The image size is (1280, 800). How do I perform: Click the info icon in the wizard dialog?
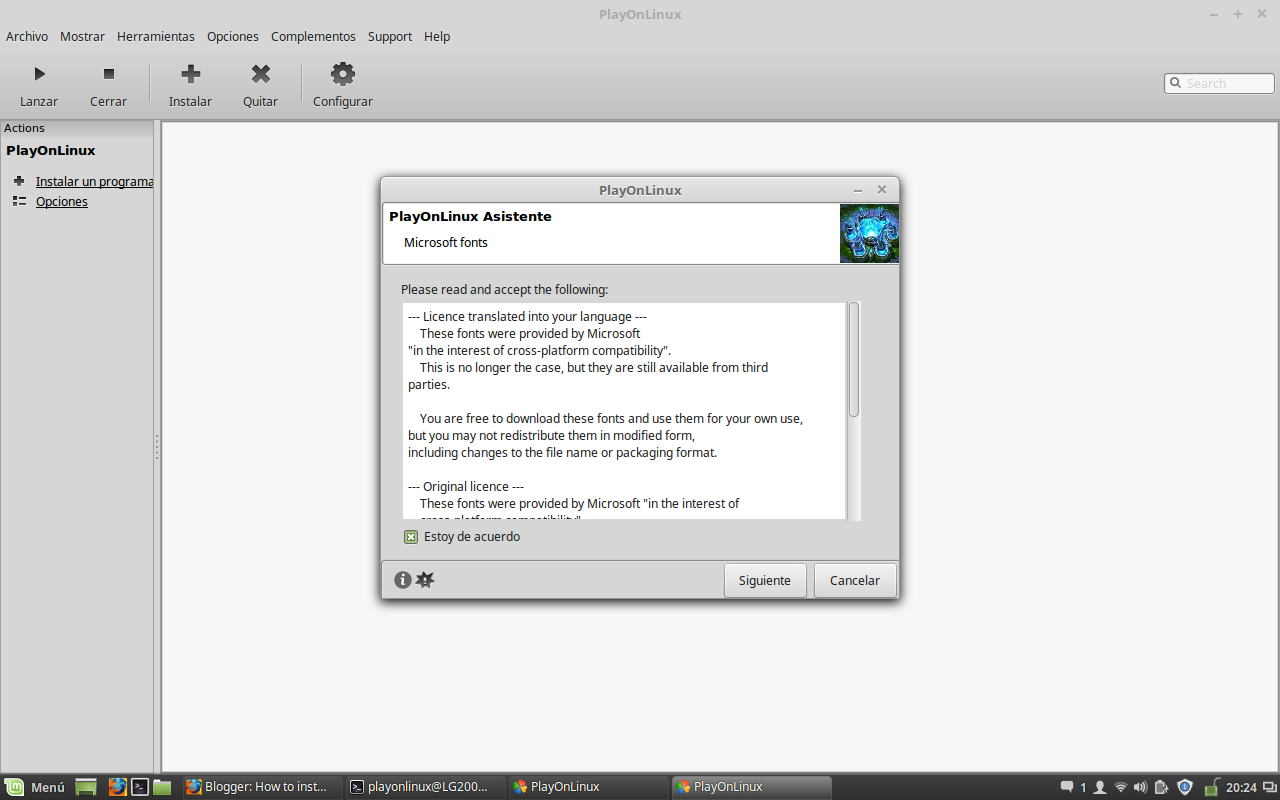pyautogui.click(x=403, y=580)
